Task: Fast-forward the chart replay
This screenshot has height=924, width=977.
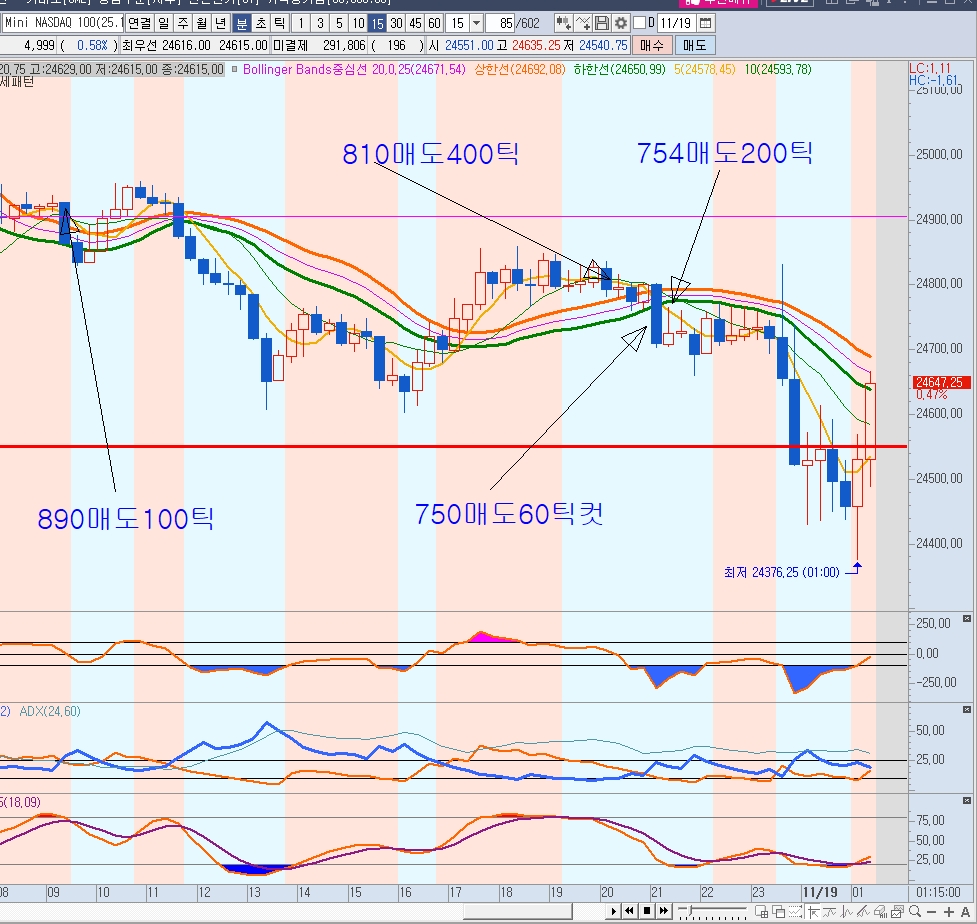Action: 663,911
